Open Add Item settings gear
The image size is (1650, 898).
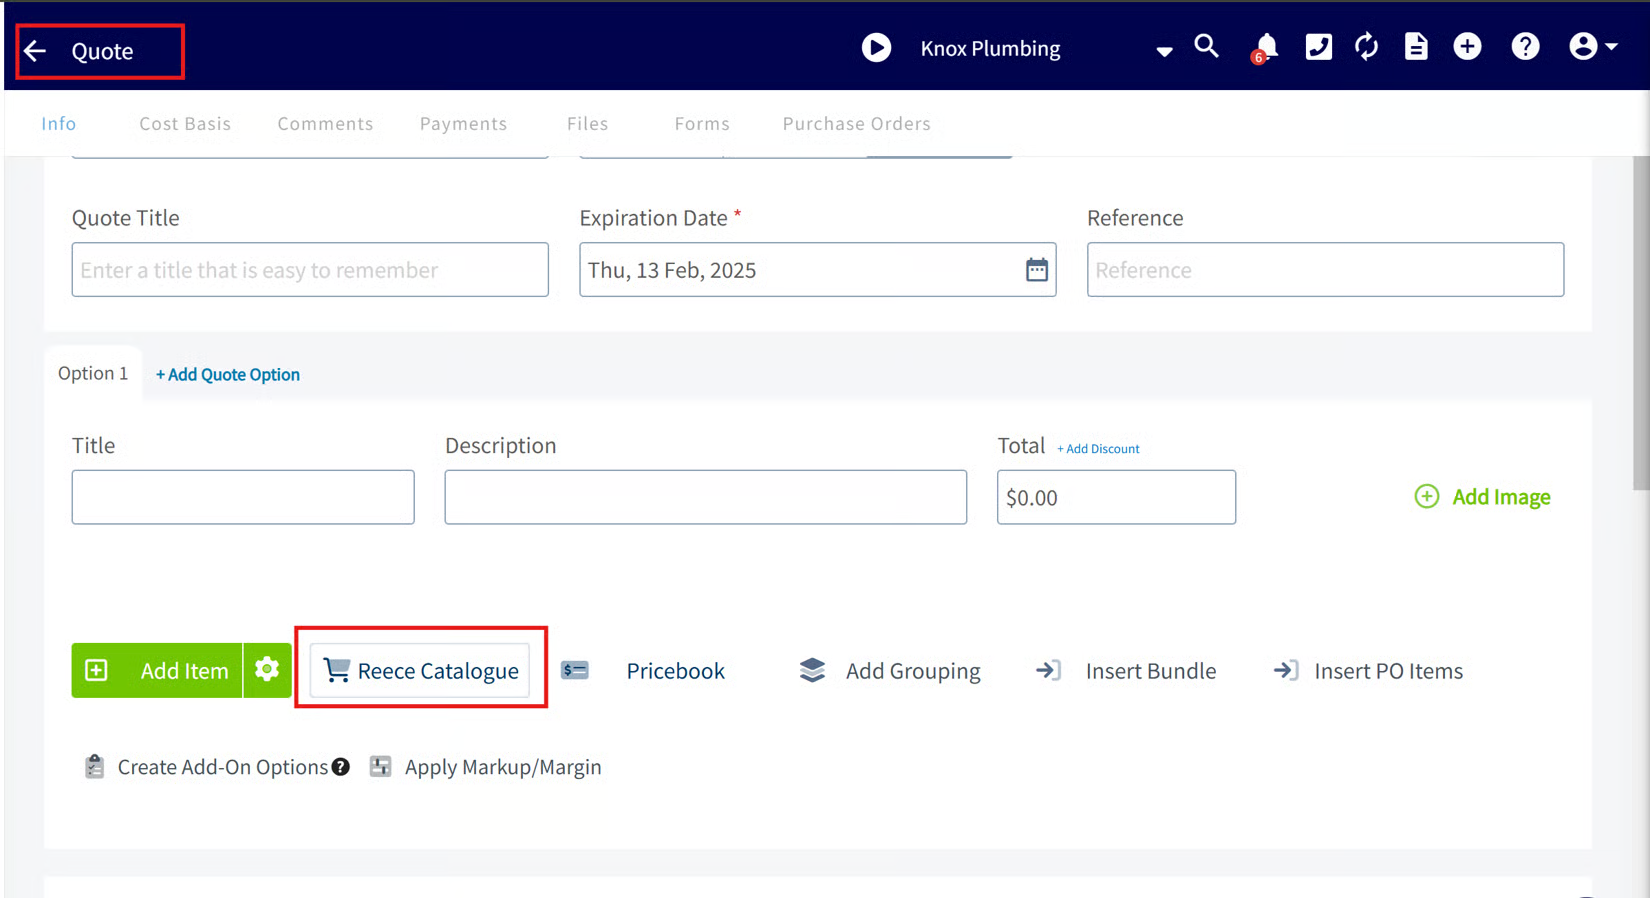[267, 670]
